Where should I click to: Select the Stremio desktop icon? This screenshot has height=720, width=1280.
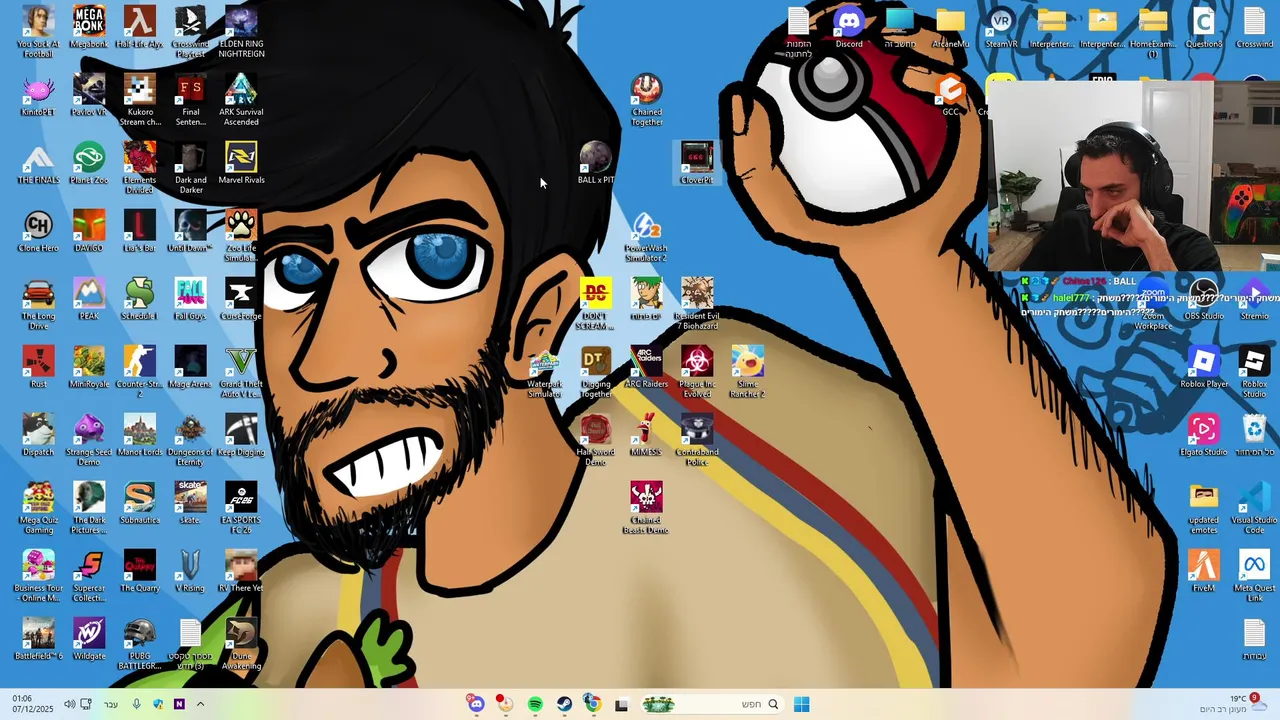click(x=1254, y=299)
